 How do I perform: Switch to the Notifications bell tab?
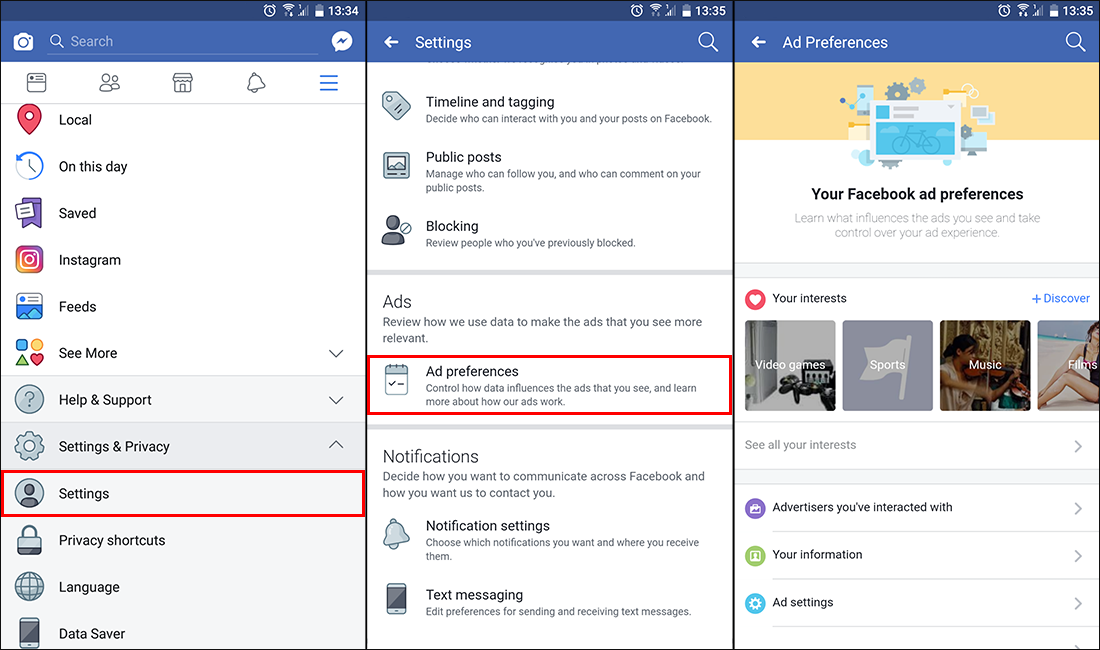[256, 83]
